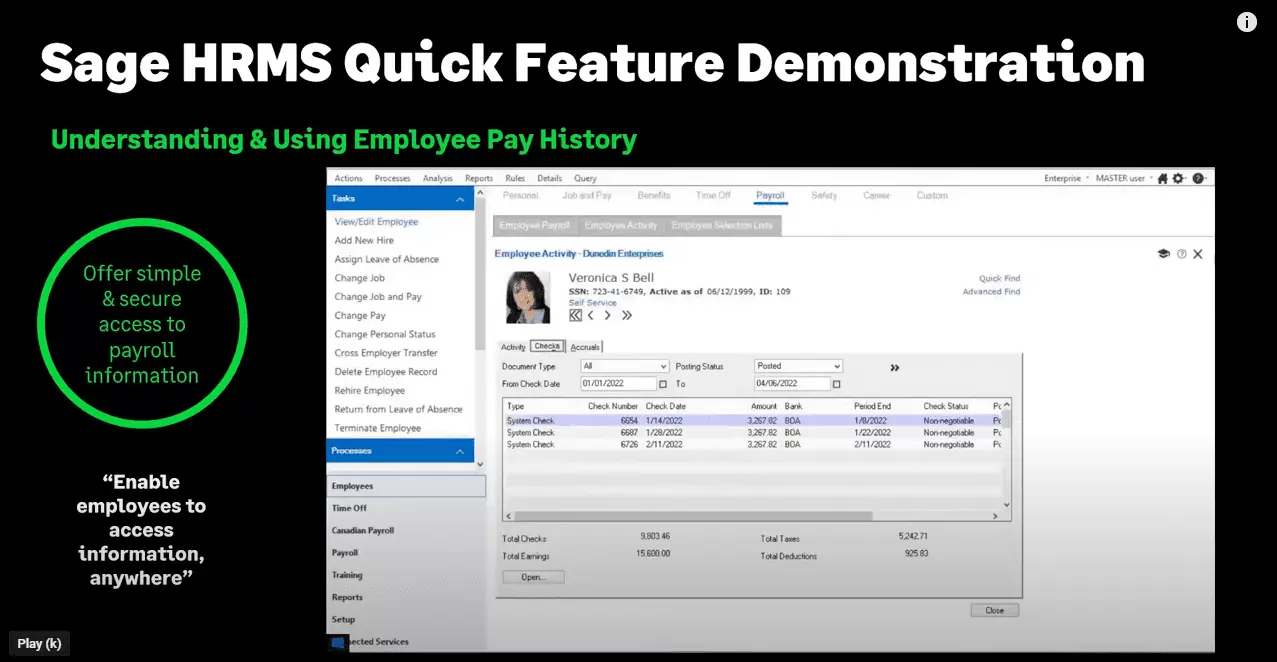The image size is (1277, 662).
Task: Jump to last employee record arrow
Action: (x=627, y=315)
